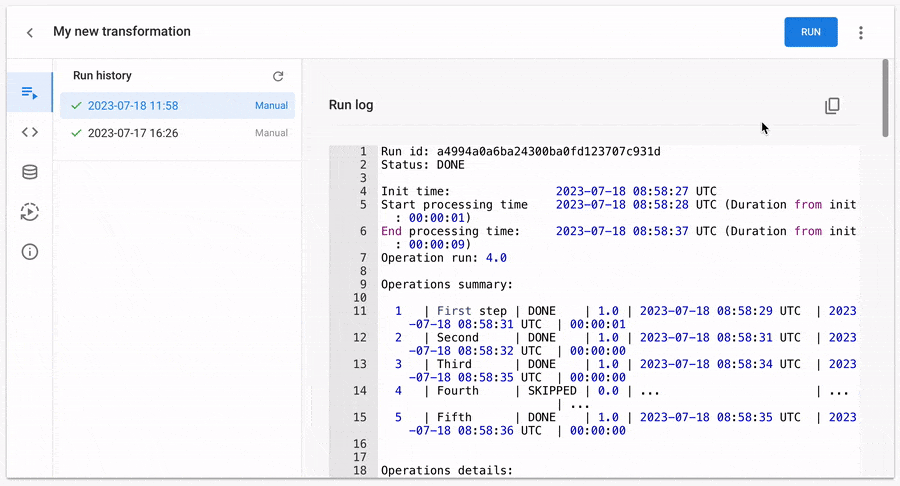Screen dimensions: 900x486
Task: Open the scheduled run sidebar icon
Action: pyautogui.click(x=30, y=212)
